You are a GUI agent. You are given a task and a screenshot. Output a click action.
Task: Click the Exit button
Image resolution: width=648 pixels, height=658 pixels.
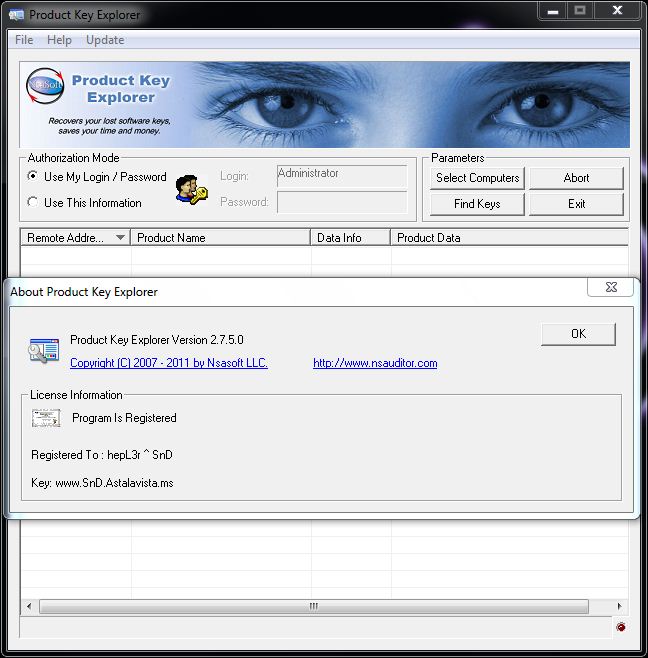tap(576, 204)
